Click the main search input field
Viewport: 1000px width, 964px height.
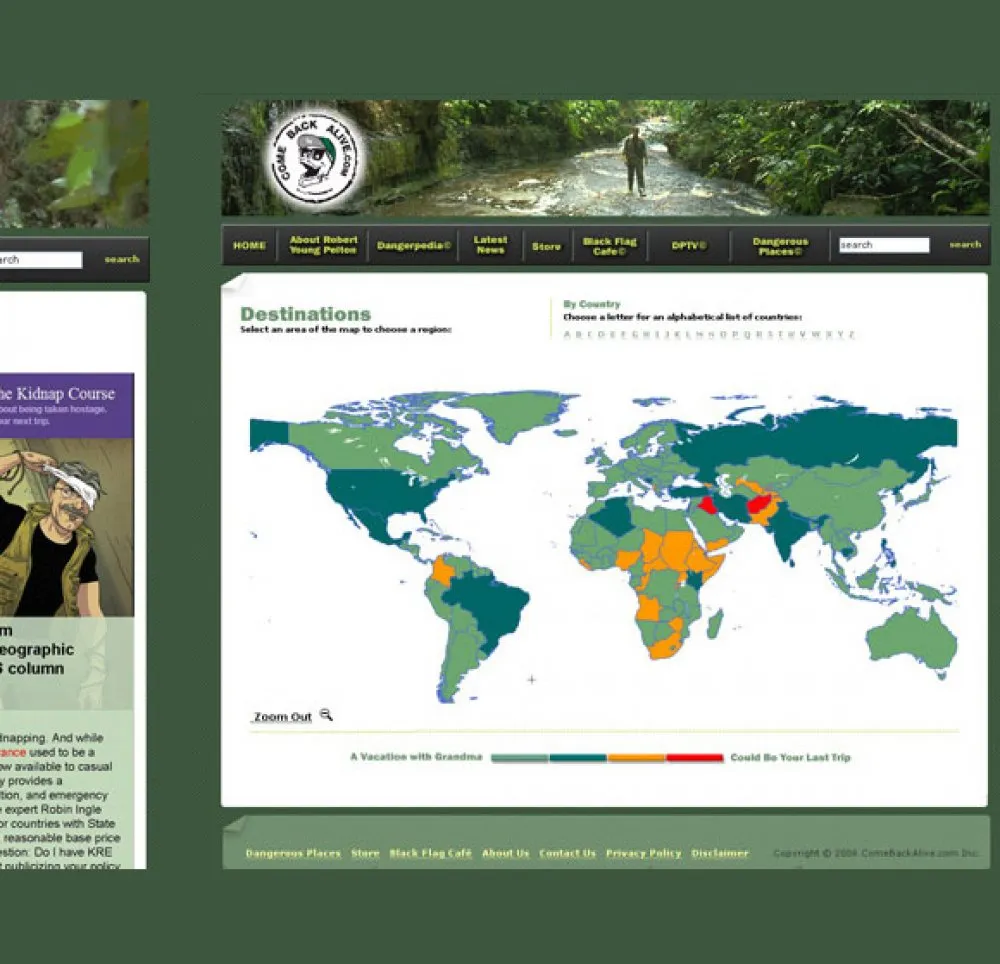pos(884,245)
